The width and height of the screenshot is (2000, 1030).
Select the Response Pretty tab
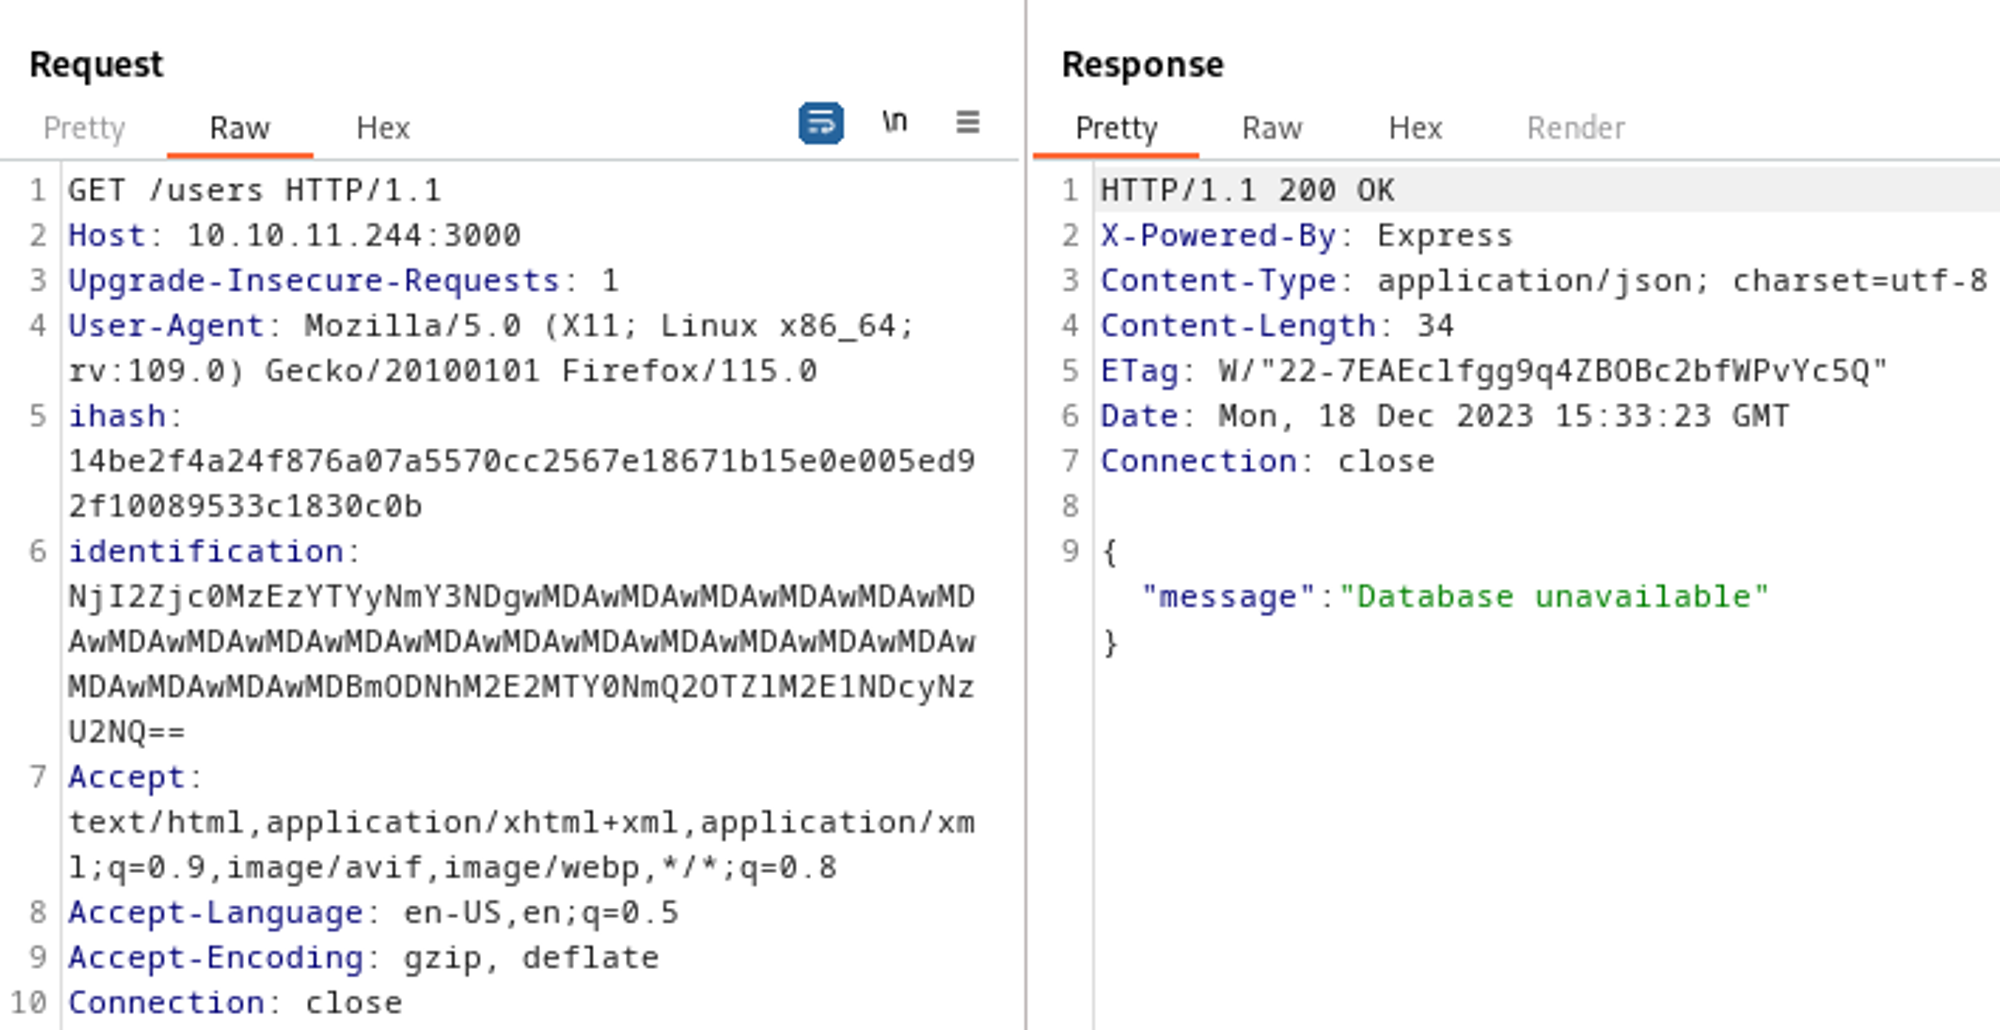tap(1116, 128)
